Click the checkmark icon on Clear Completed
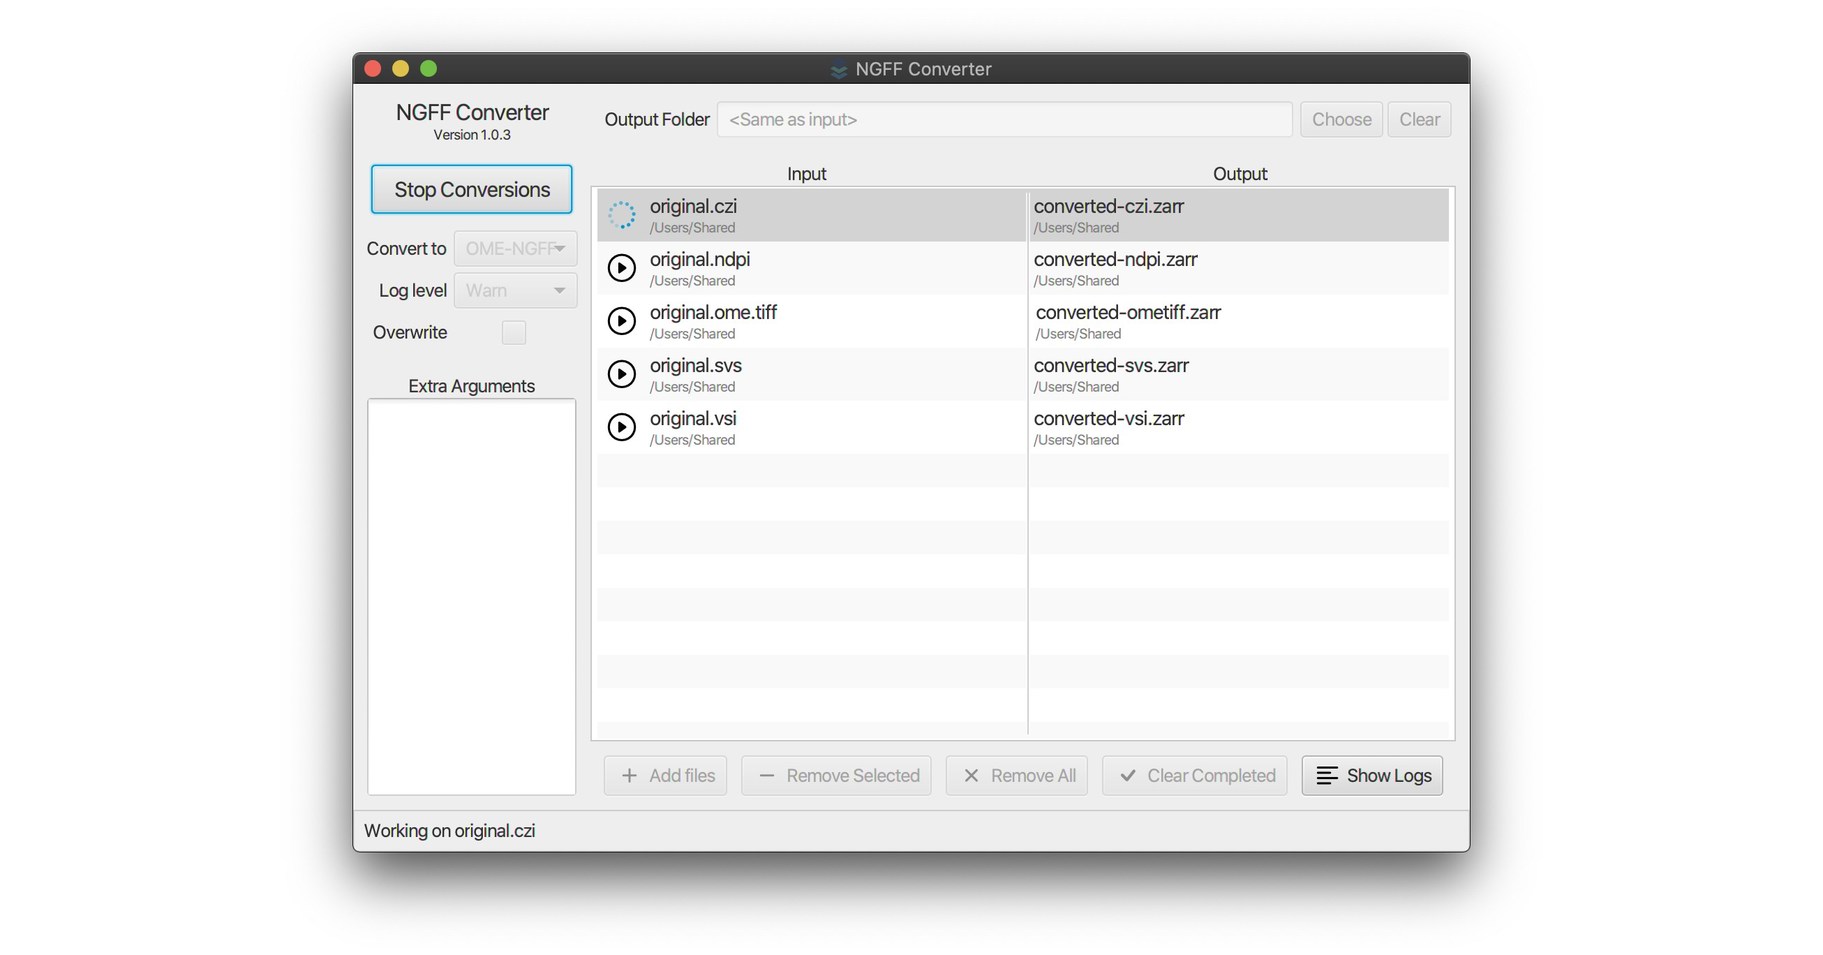The height and width of the screenshot is (955, 1823). click(1128, 775)
